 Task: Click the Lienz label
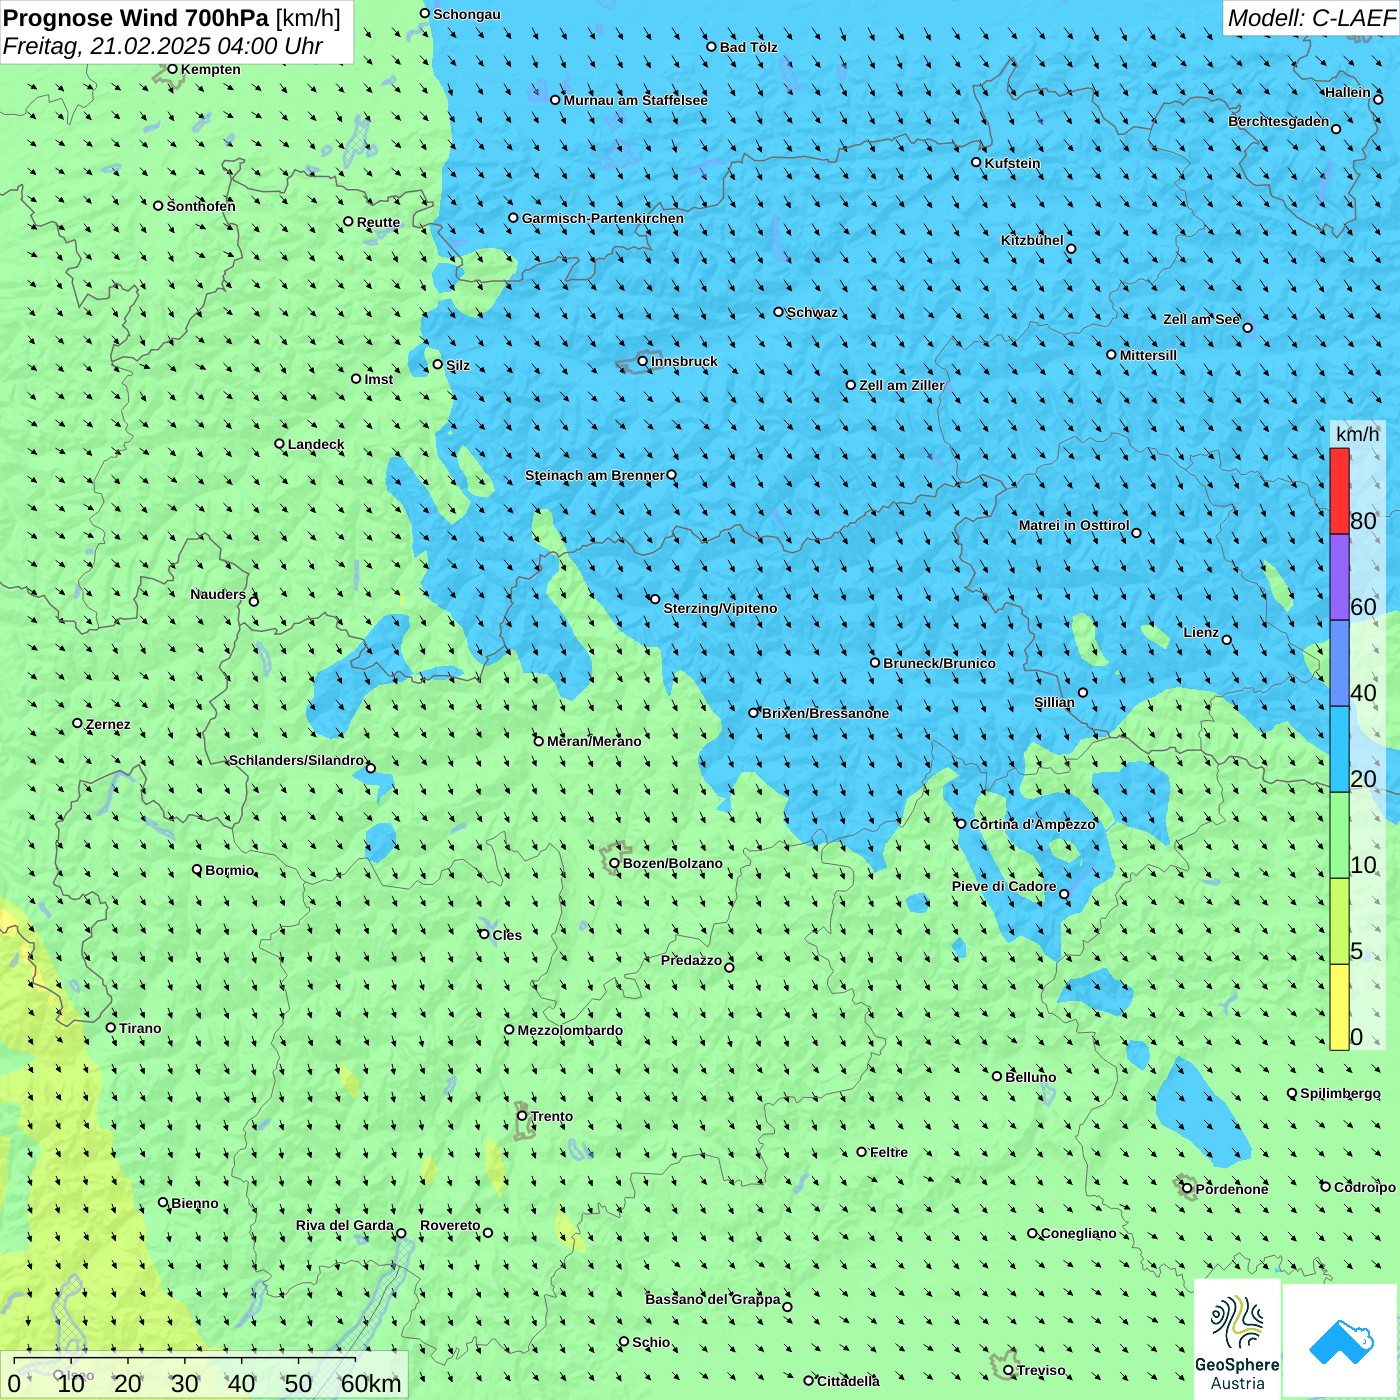1201,632
